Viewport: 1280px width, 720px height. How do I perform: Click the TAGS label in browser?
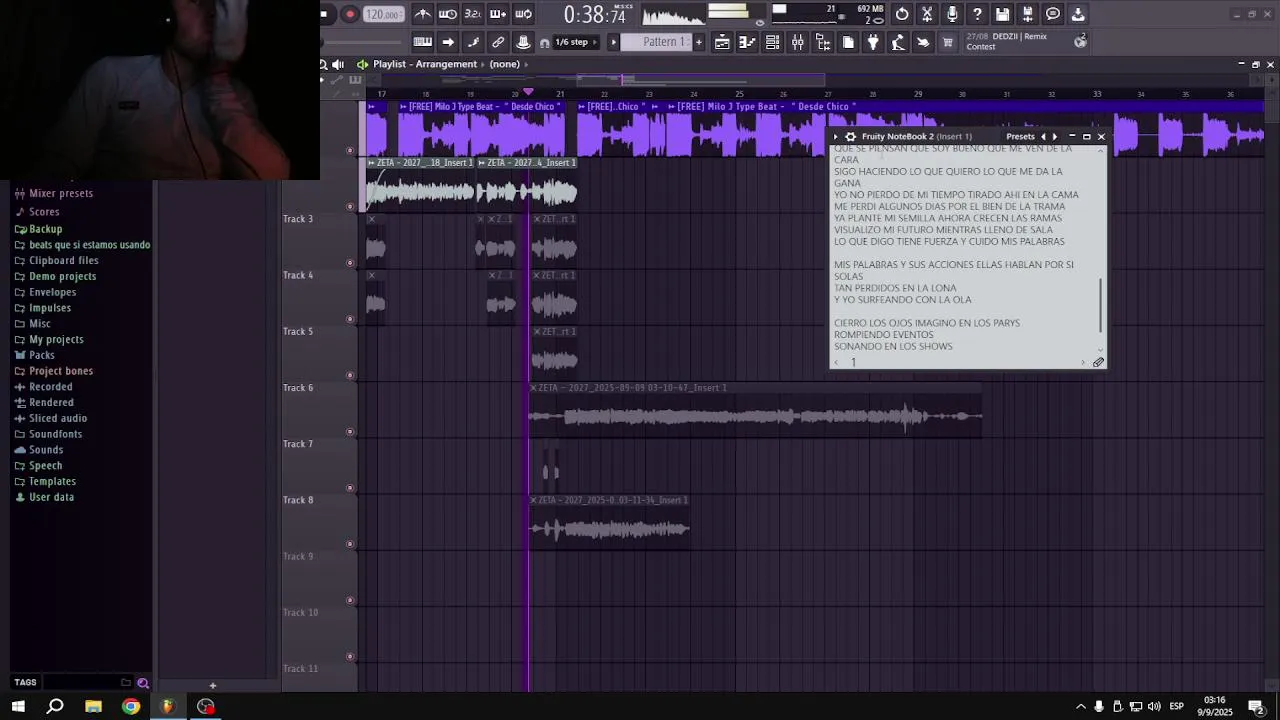click(x=25, y=683)
